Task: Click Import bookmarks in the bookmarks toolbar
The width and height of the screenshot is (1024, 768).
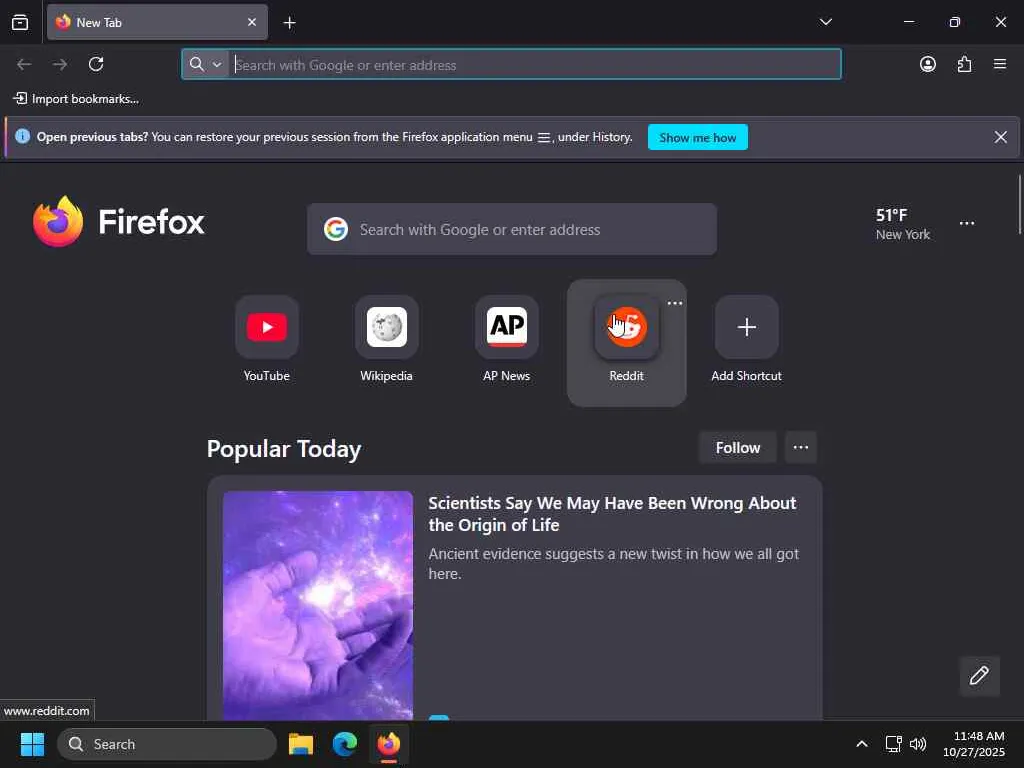Action: pyautogui.click(x=76, y=99)
